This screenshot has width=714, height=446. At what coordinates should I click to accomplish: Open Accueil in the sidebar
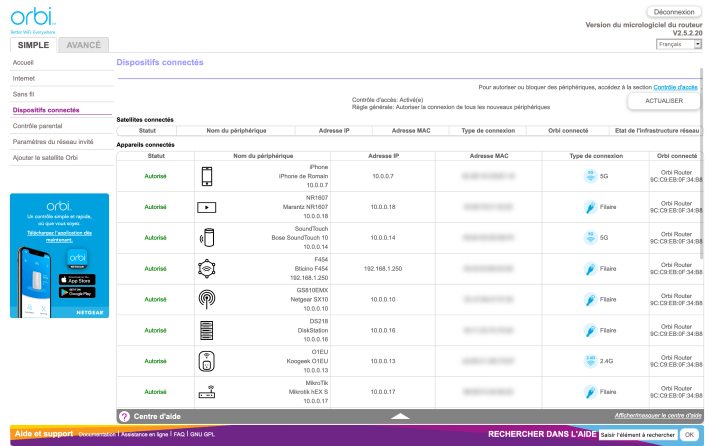[23, 62]
